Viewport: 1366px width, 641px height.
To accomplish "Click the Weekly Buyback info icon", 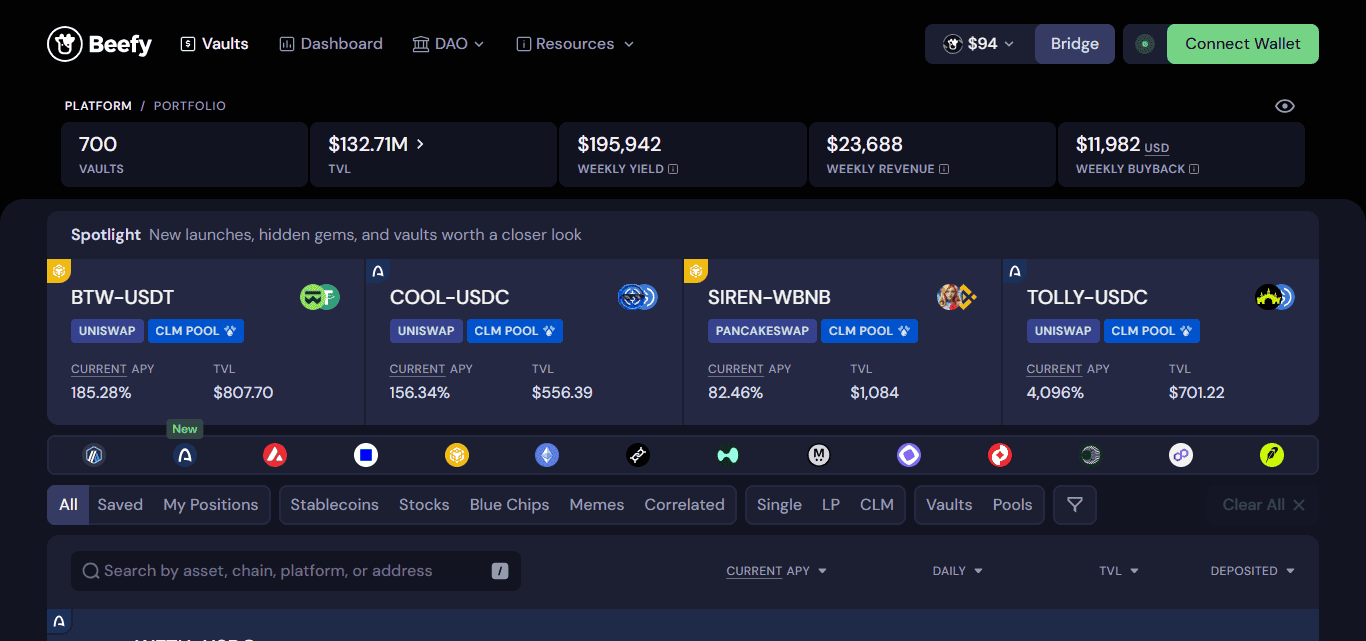I will pos(1194,169).
